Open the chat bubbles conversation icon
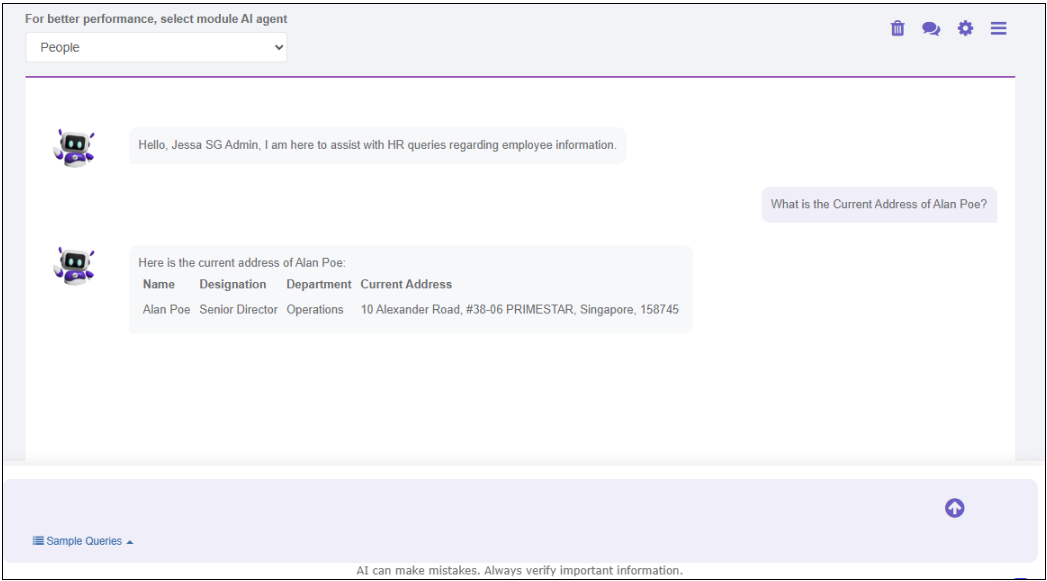The width and height of the screenshot is (1047, 581). tap(931, 28)
